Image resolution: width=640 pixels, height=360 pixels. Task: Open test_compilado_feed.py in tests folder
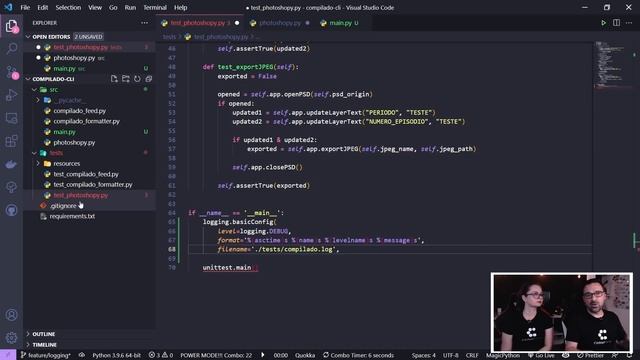pos(86,174)
